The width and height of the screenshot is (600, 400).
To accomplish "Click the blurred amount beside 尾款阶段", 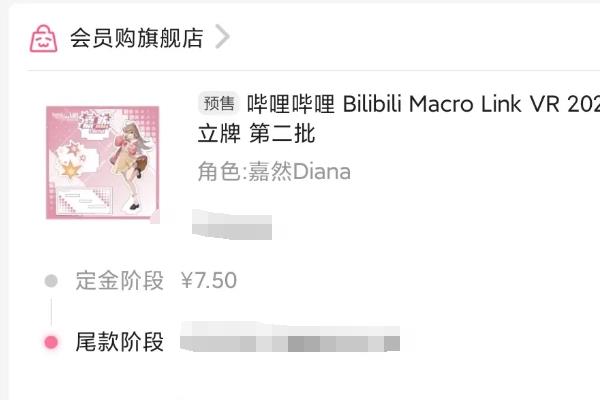I will pyautogui.click(x=290, y=337).
